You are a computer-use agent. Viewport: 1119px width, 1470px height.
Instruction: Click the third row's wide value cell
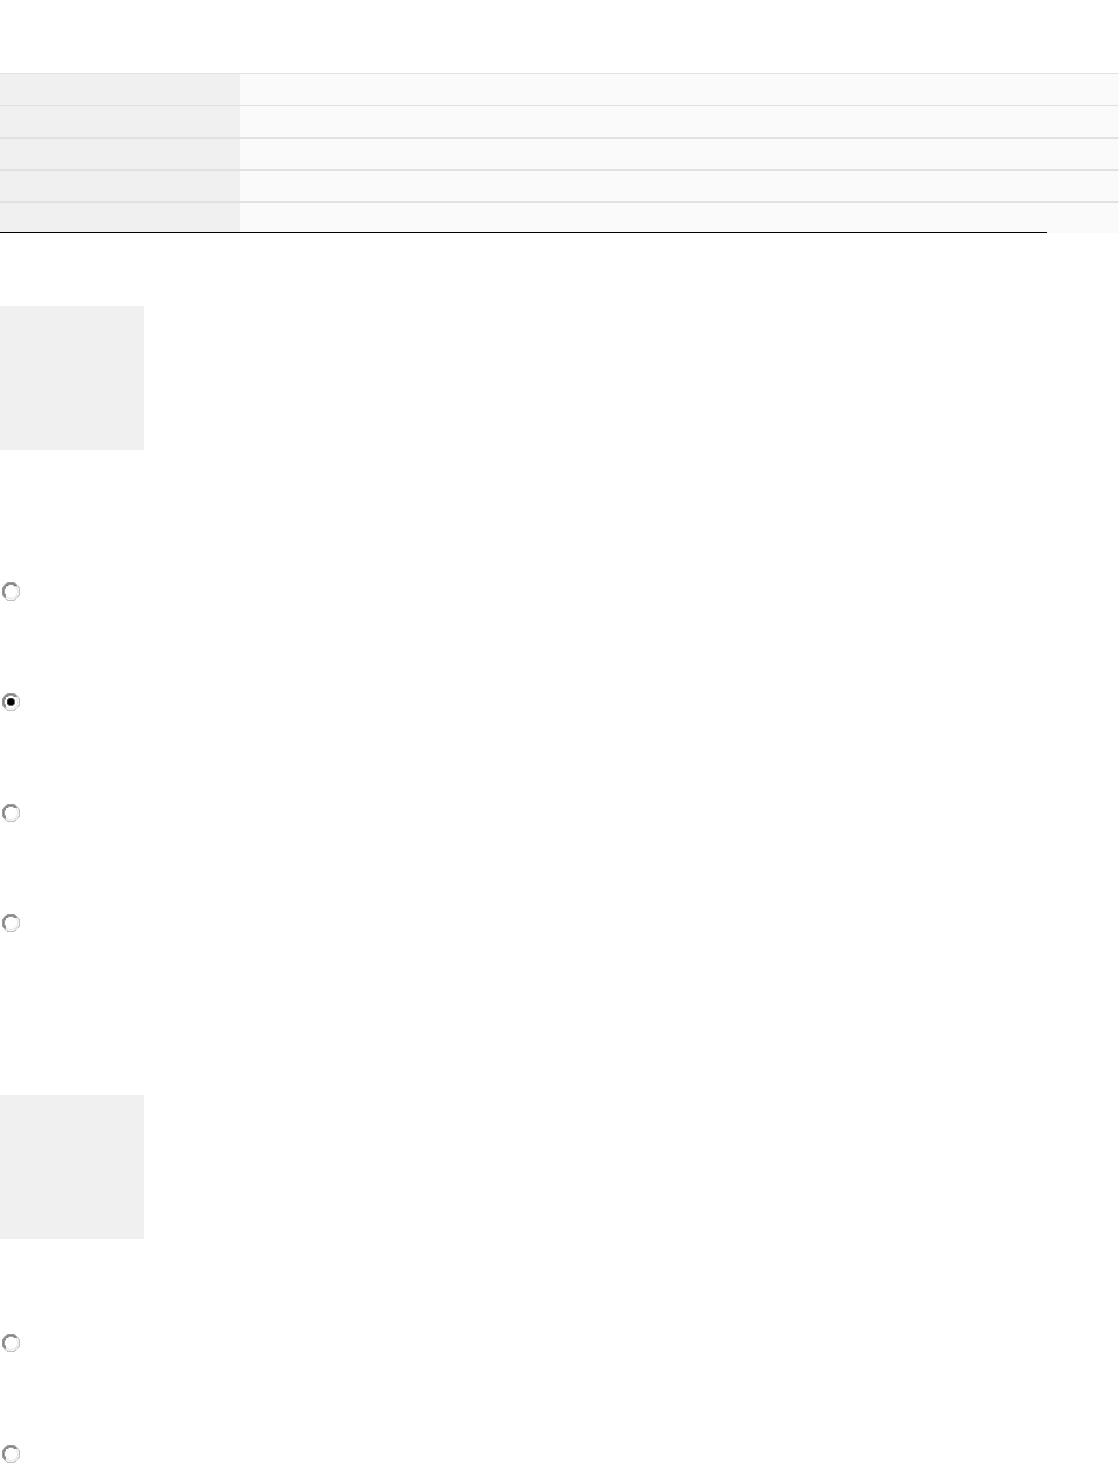tap(678, 154)
